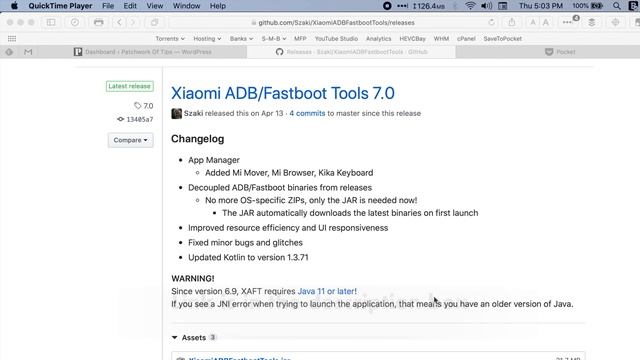Click the 'Updated Kotlin to version 1.3.71' text
Screen dimensions: 640x360
pyautogui.click(x=248, y=258)
